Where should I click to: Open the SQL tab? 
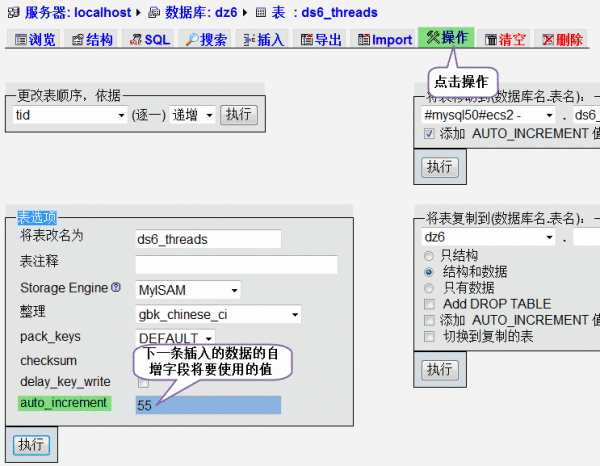tap(148, 39)
